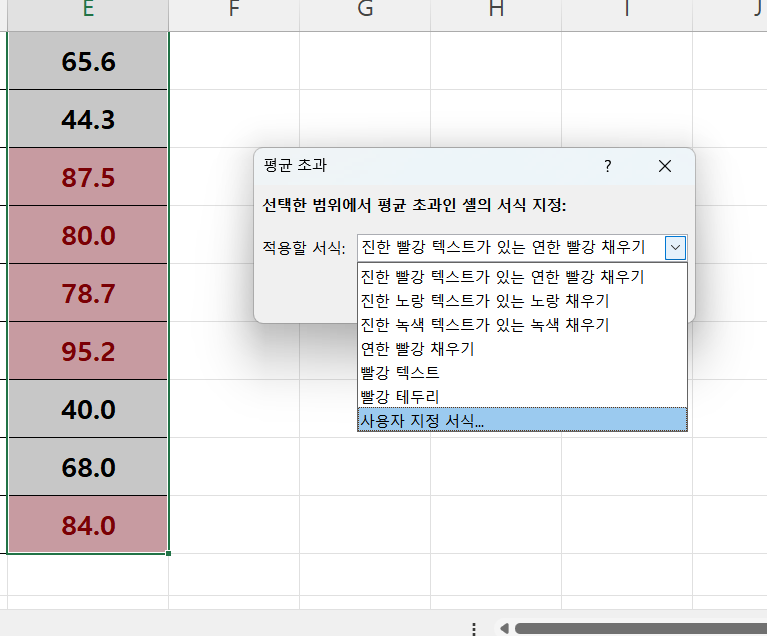Click horizontal scrollbar left arrow
Image resolution: width=767 pixels, height=636 pixels.
tap(504, 628)
